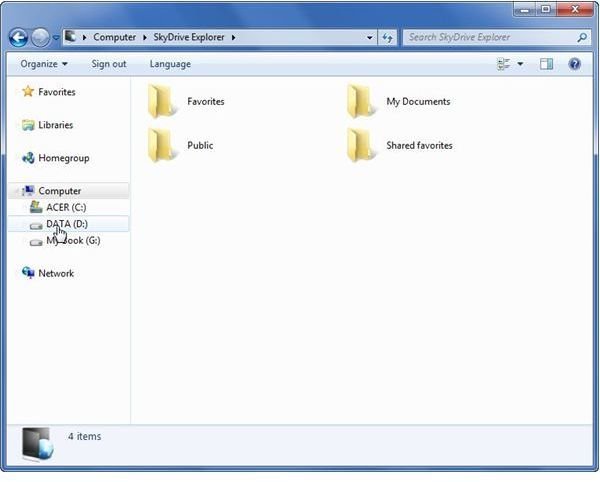Open the view options dropdown arrow
The height and width of the screenshot is (482, 600).
[x=520, y=64]
